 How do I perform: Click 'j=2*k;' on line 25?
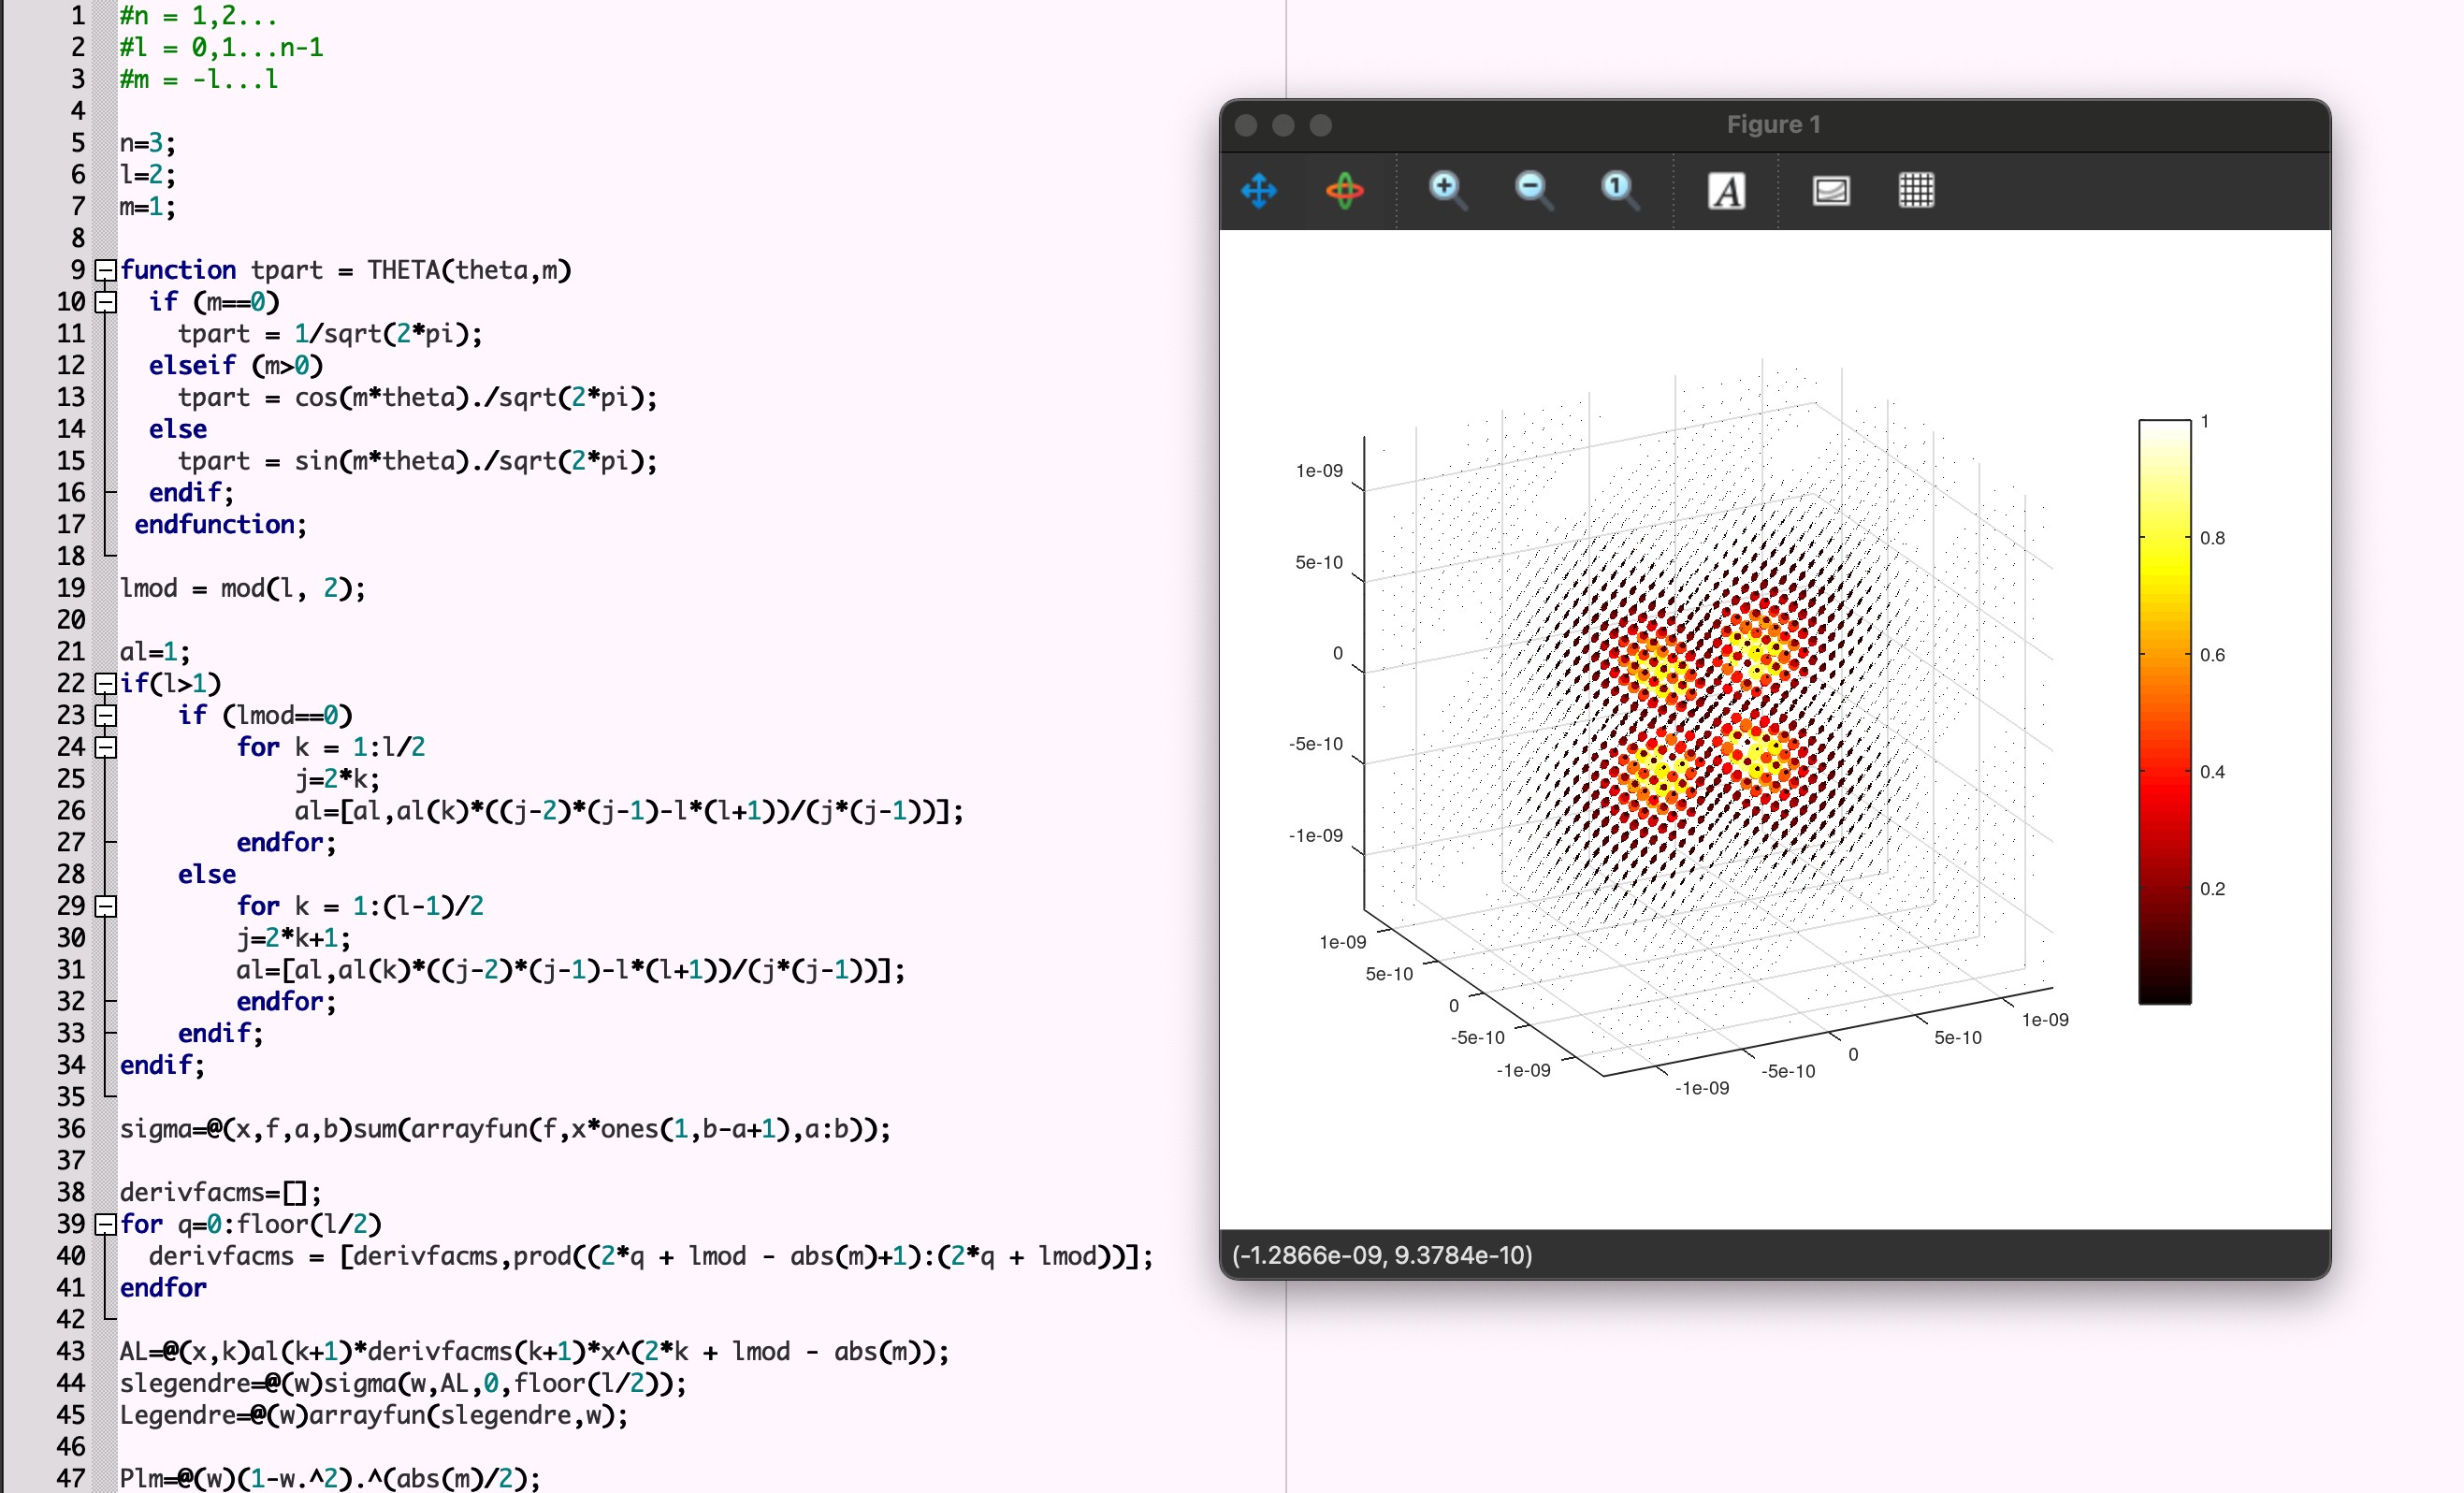pos(337,779)
